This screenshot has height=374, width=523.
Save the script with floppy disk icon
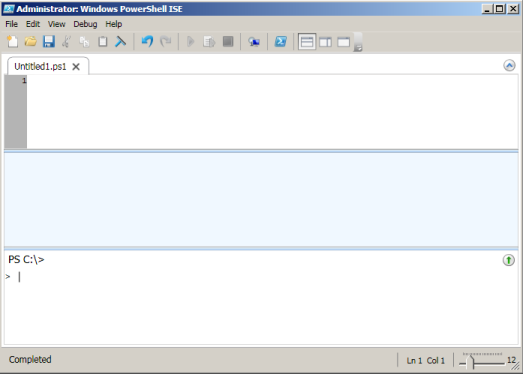pyautogui.click(x=49, y=42)
